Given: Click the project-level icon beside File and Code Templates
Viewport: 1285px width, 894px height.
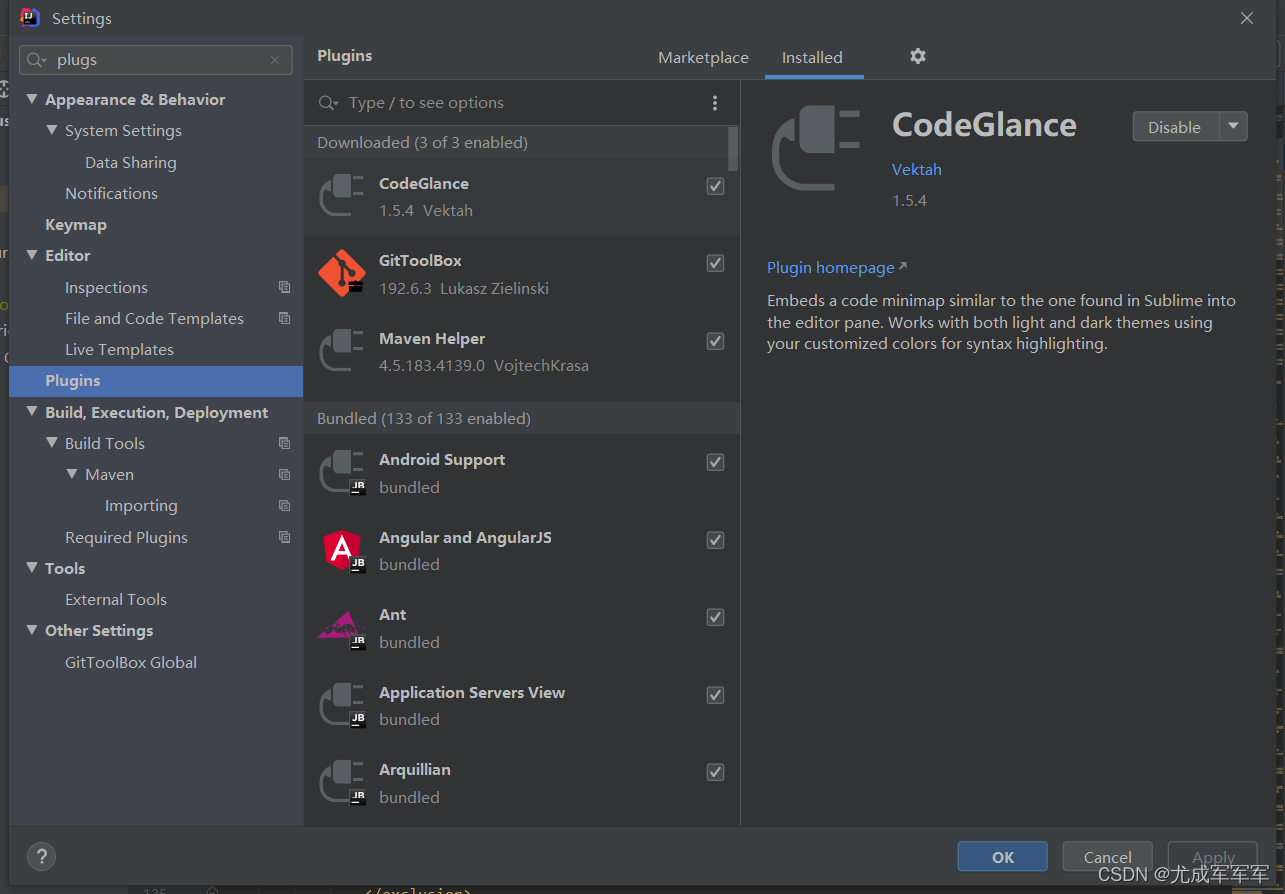Looking at the screenshot, I should [285, 318].
